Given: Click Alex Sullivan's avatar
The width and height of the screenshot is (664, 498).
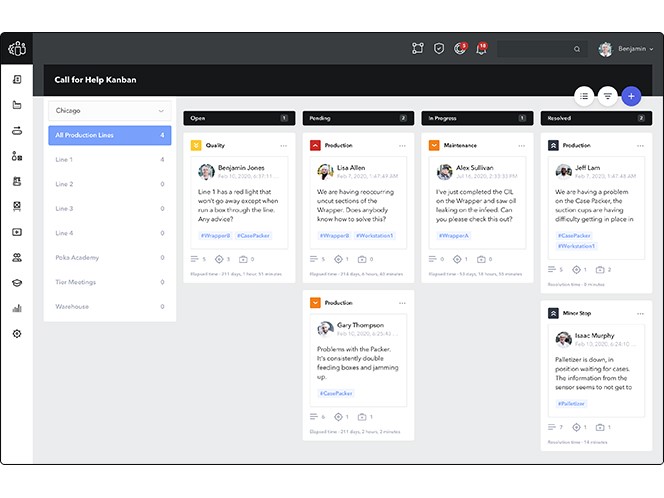Looking at the screenshot, I should tap(444, 172).
